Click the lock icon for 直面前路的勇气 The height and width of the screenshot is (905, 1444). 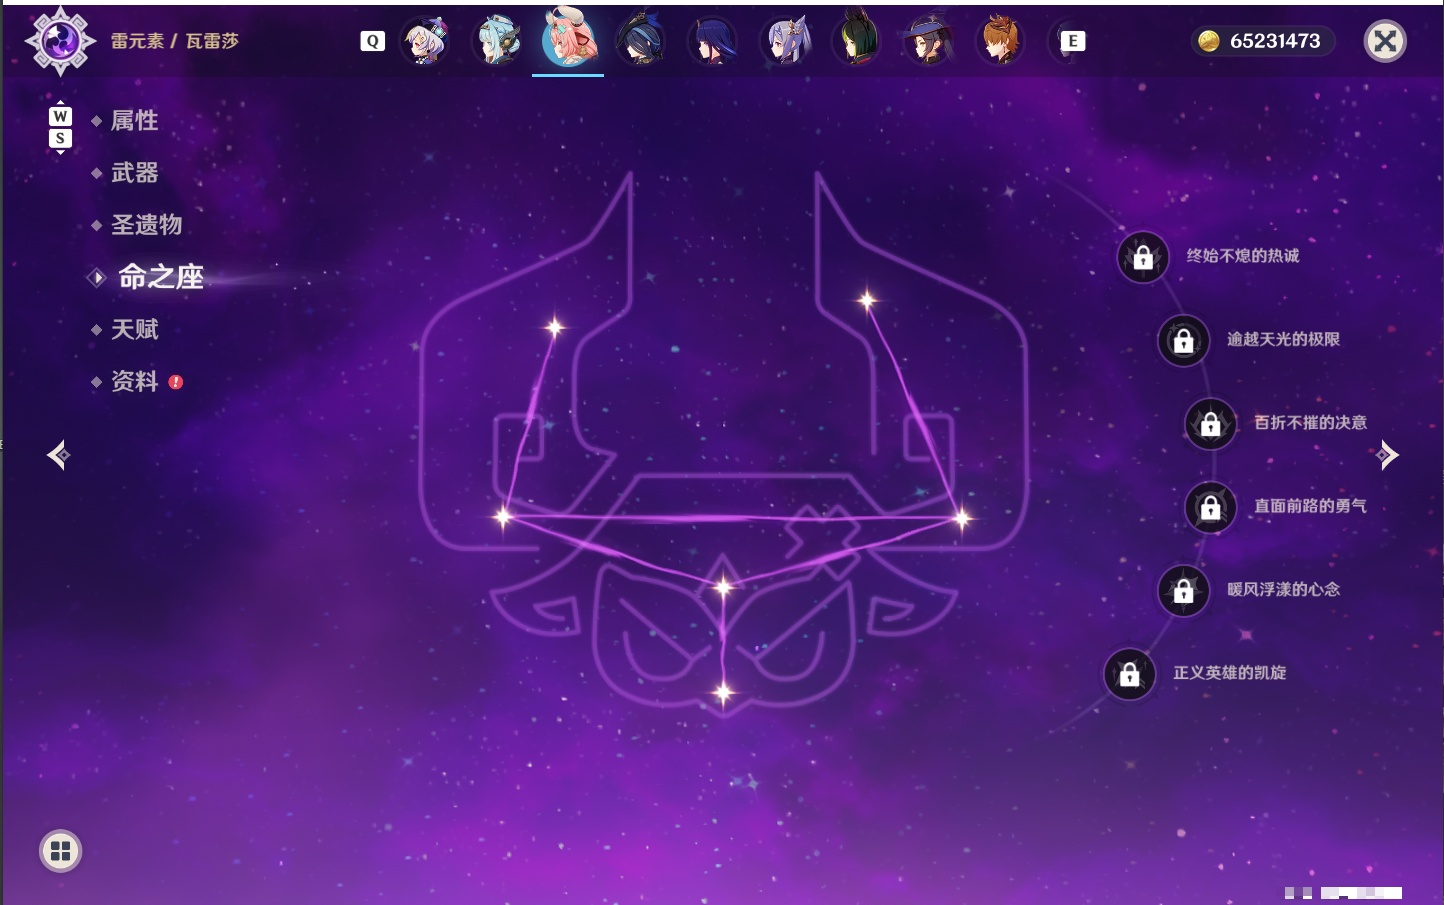pyautogui.click(x=1210, y=507)
